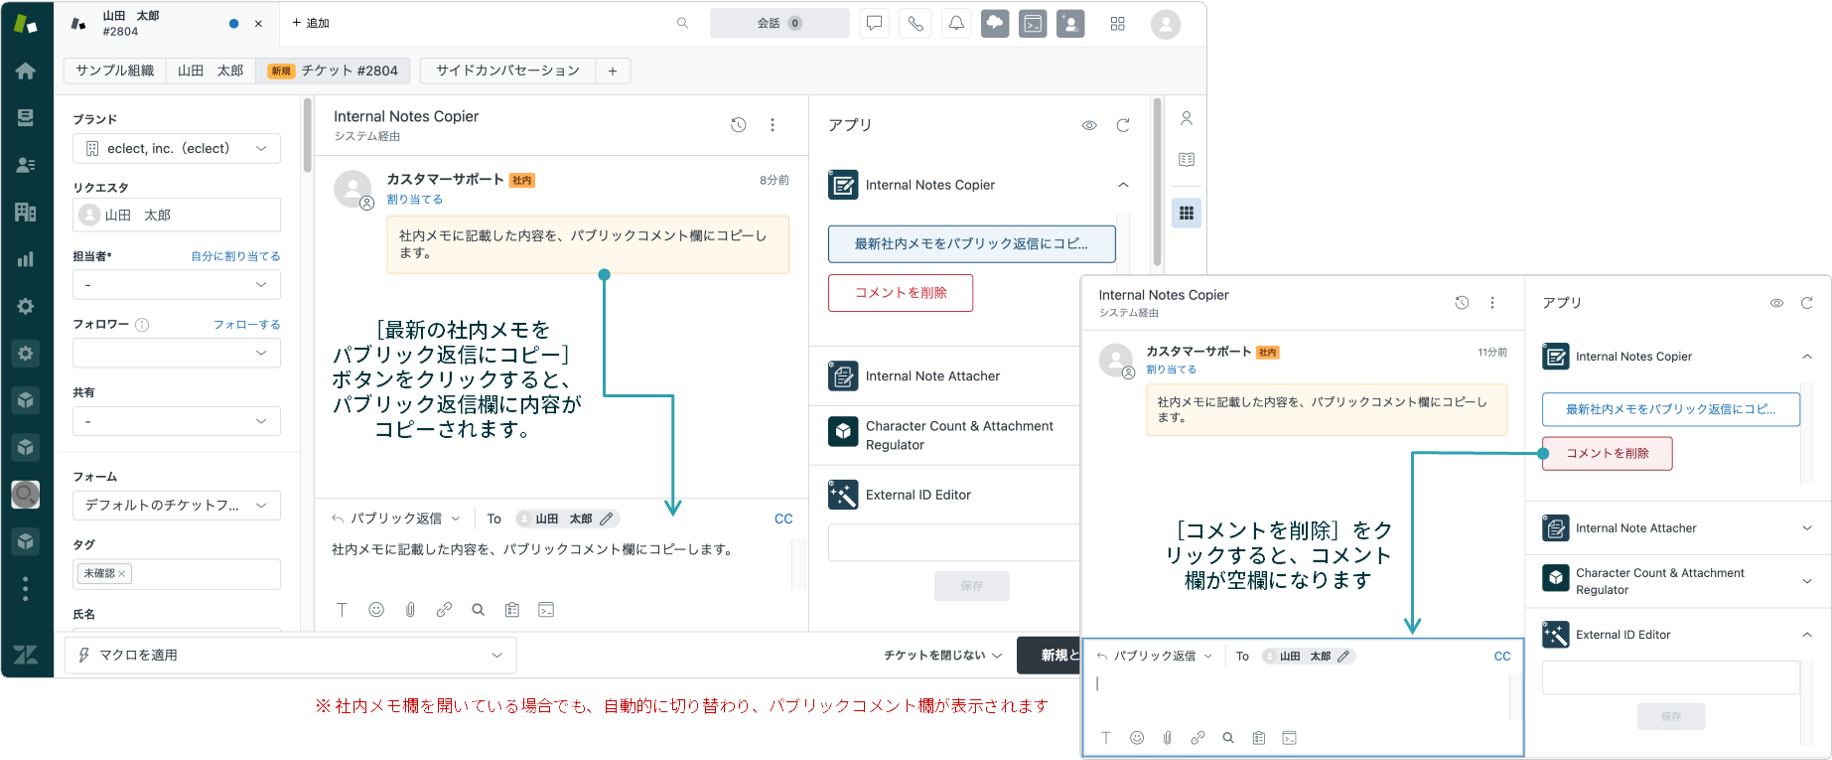Open the knowledge book icon in right rail

pyautogui.click(x=1186, y=160)
